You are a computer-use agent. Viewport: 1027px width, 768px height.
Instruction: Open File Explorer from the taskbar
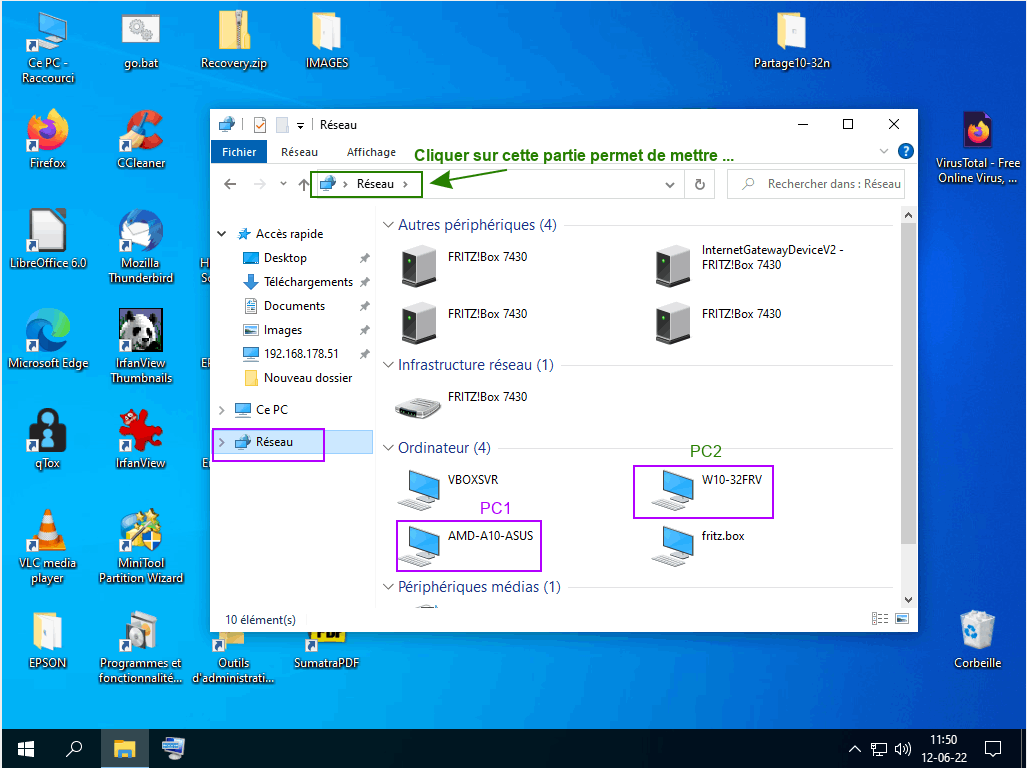pos(124,748)
